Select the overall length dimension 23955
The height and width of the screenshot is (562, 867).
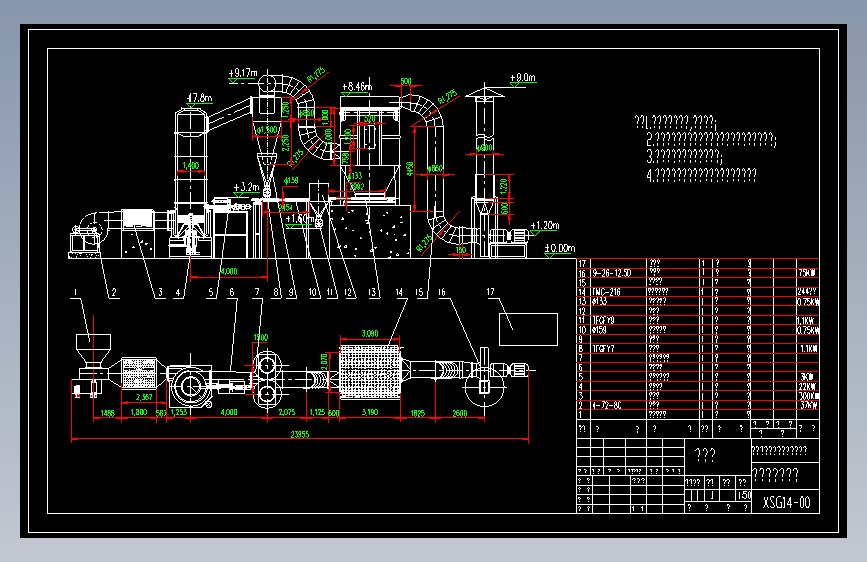(x=300, y=434)
